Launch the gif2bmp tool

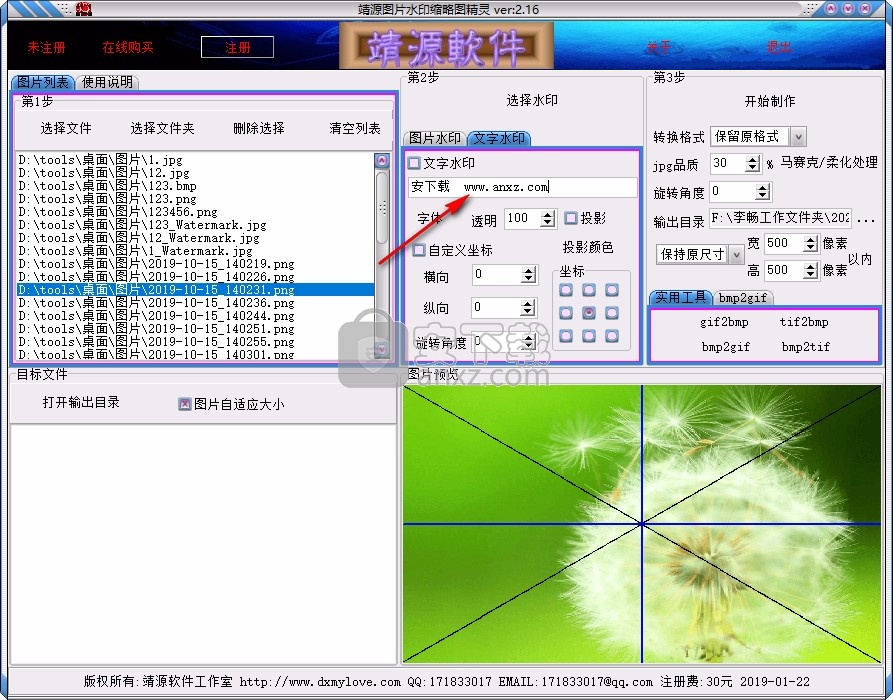724,322
